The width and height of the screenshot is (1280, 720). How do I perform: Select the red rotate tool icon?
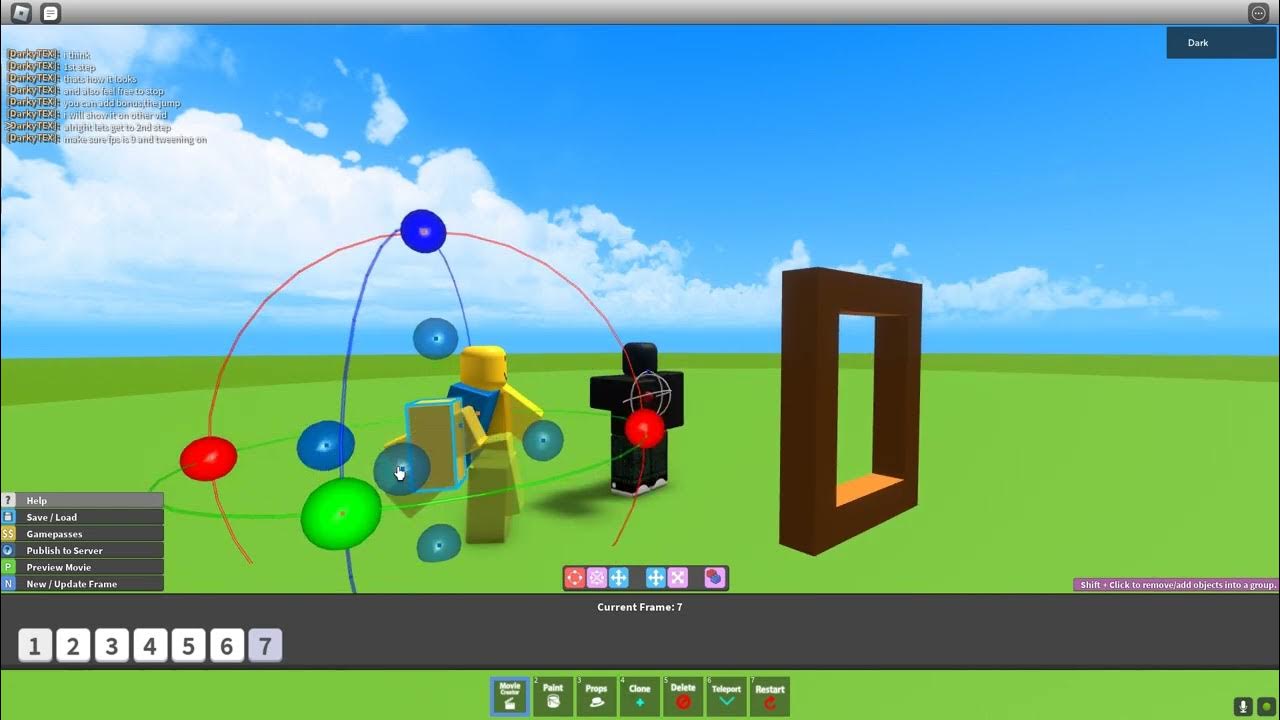(575, 577)
